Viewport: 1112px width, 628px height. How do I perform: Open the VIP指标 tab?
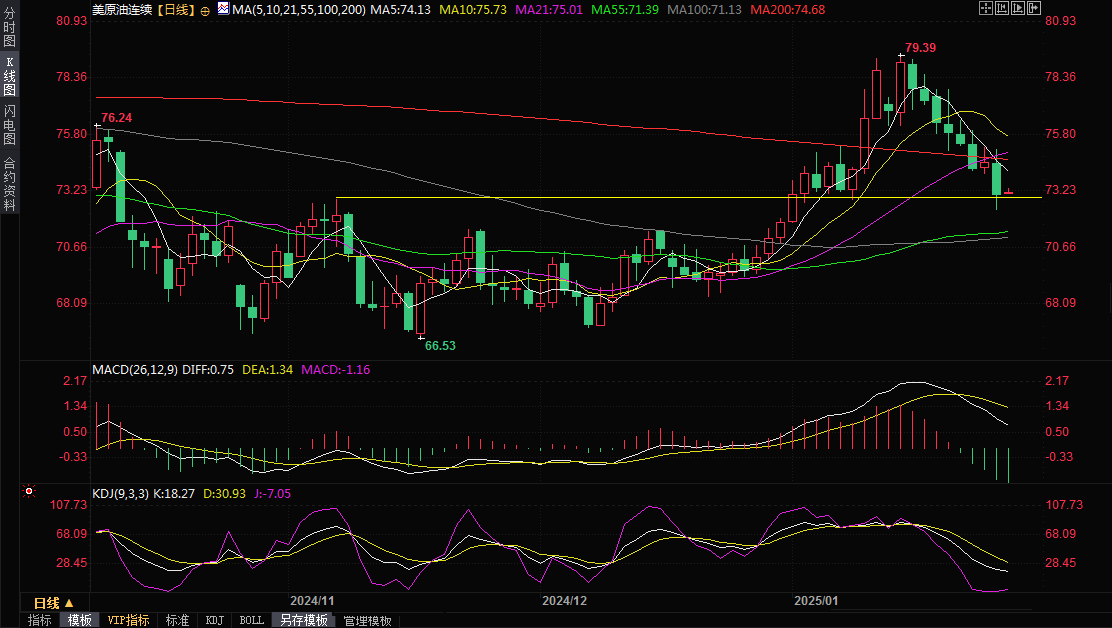coord(128,620)
